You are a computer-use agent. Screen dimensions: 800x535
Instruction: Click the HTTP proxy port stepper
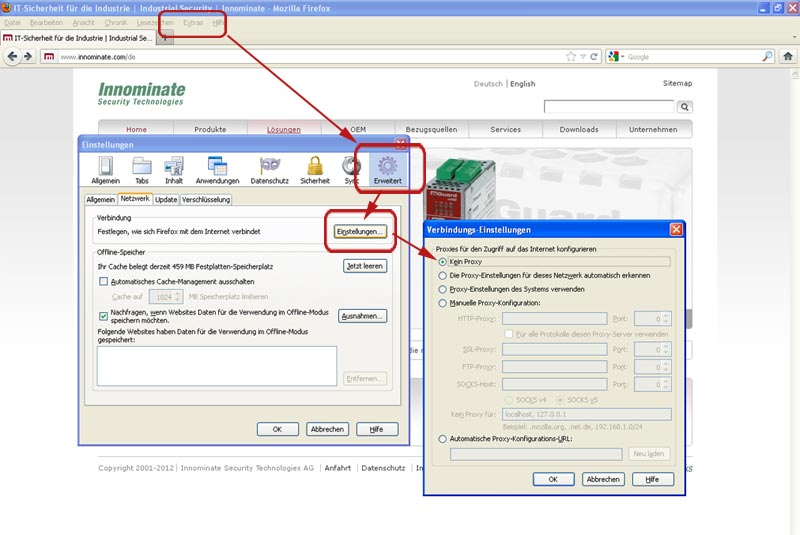coord(666,318)
